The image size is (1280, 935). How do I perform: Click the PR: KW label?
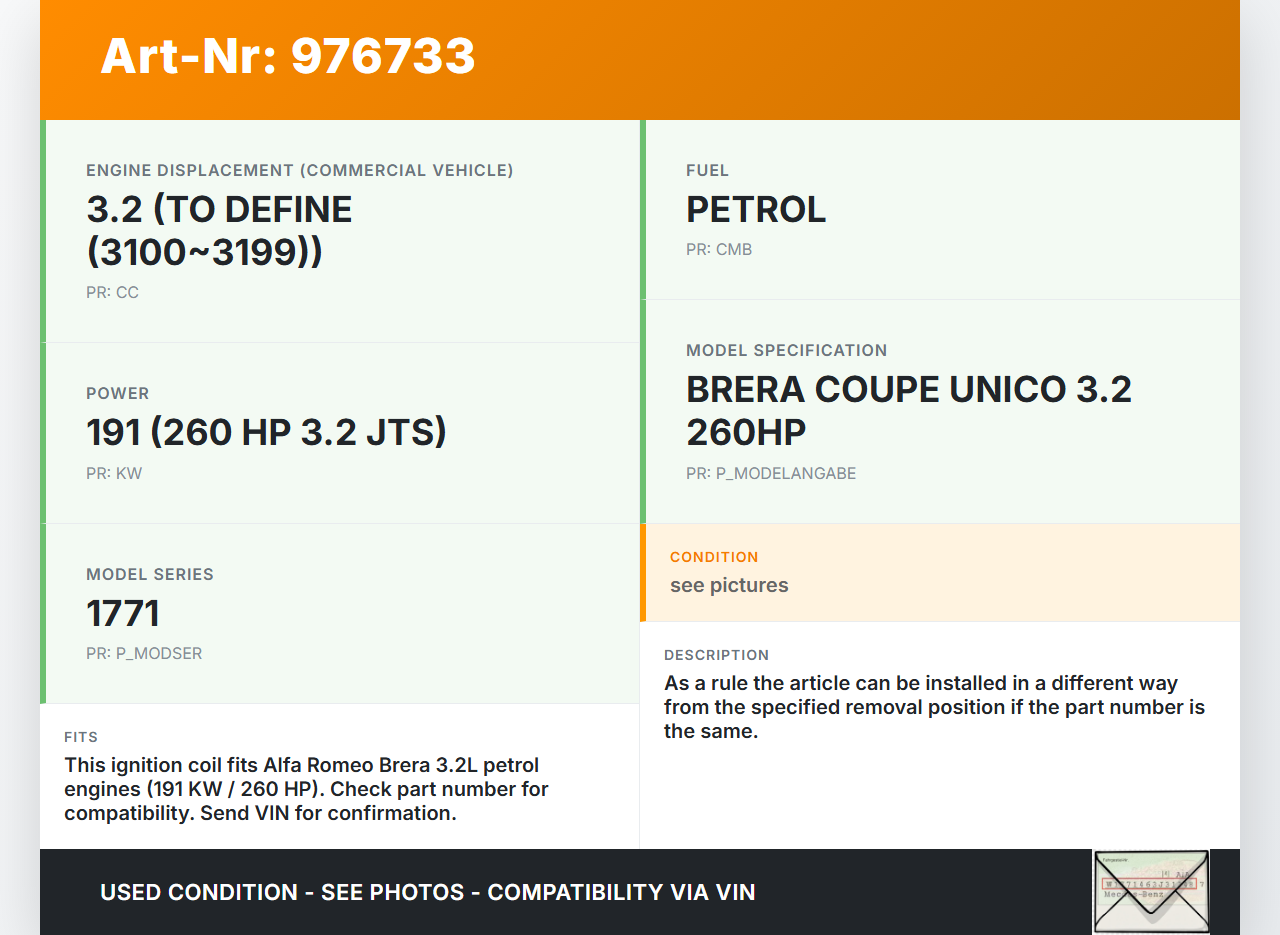point(114,474)
